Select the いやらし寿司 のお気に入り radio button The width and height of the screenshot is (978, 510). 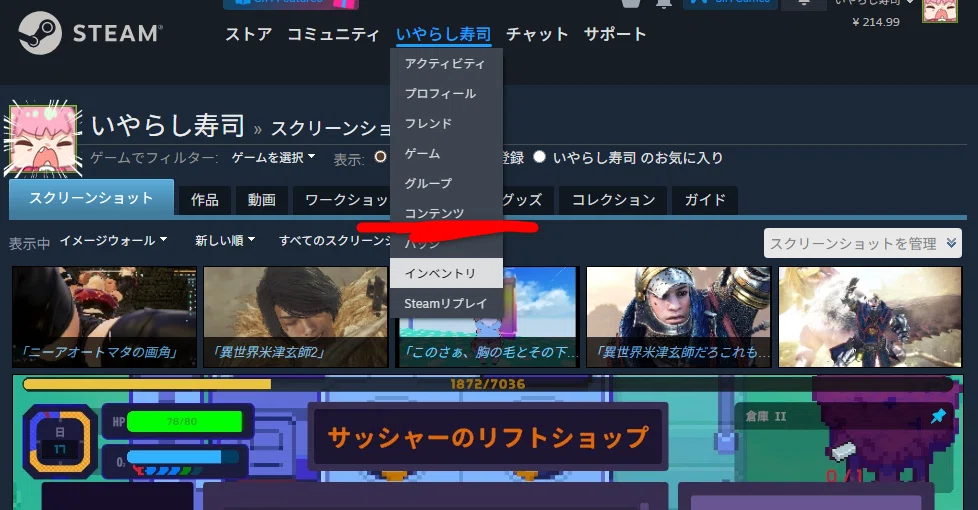[x=540, y=157]
